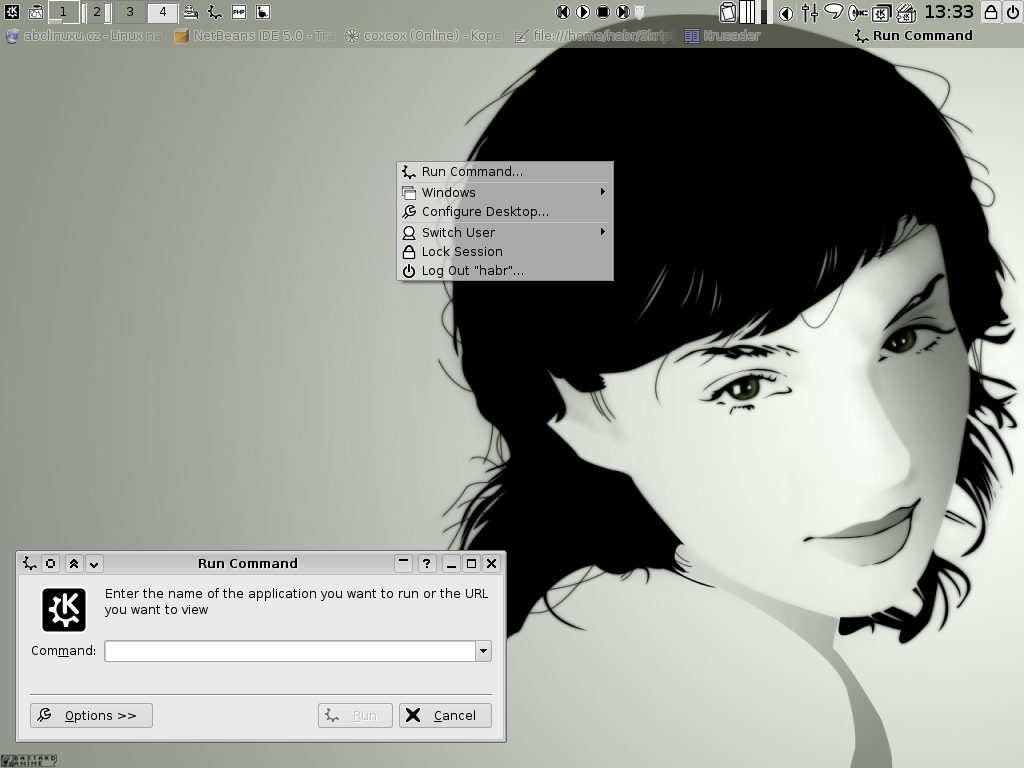Image resolution: width=1024 pixels, height=768 pixels.
Task: Start playback with media applet play button
Action: 583,12
